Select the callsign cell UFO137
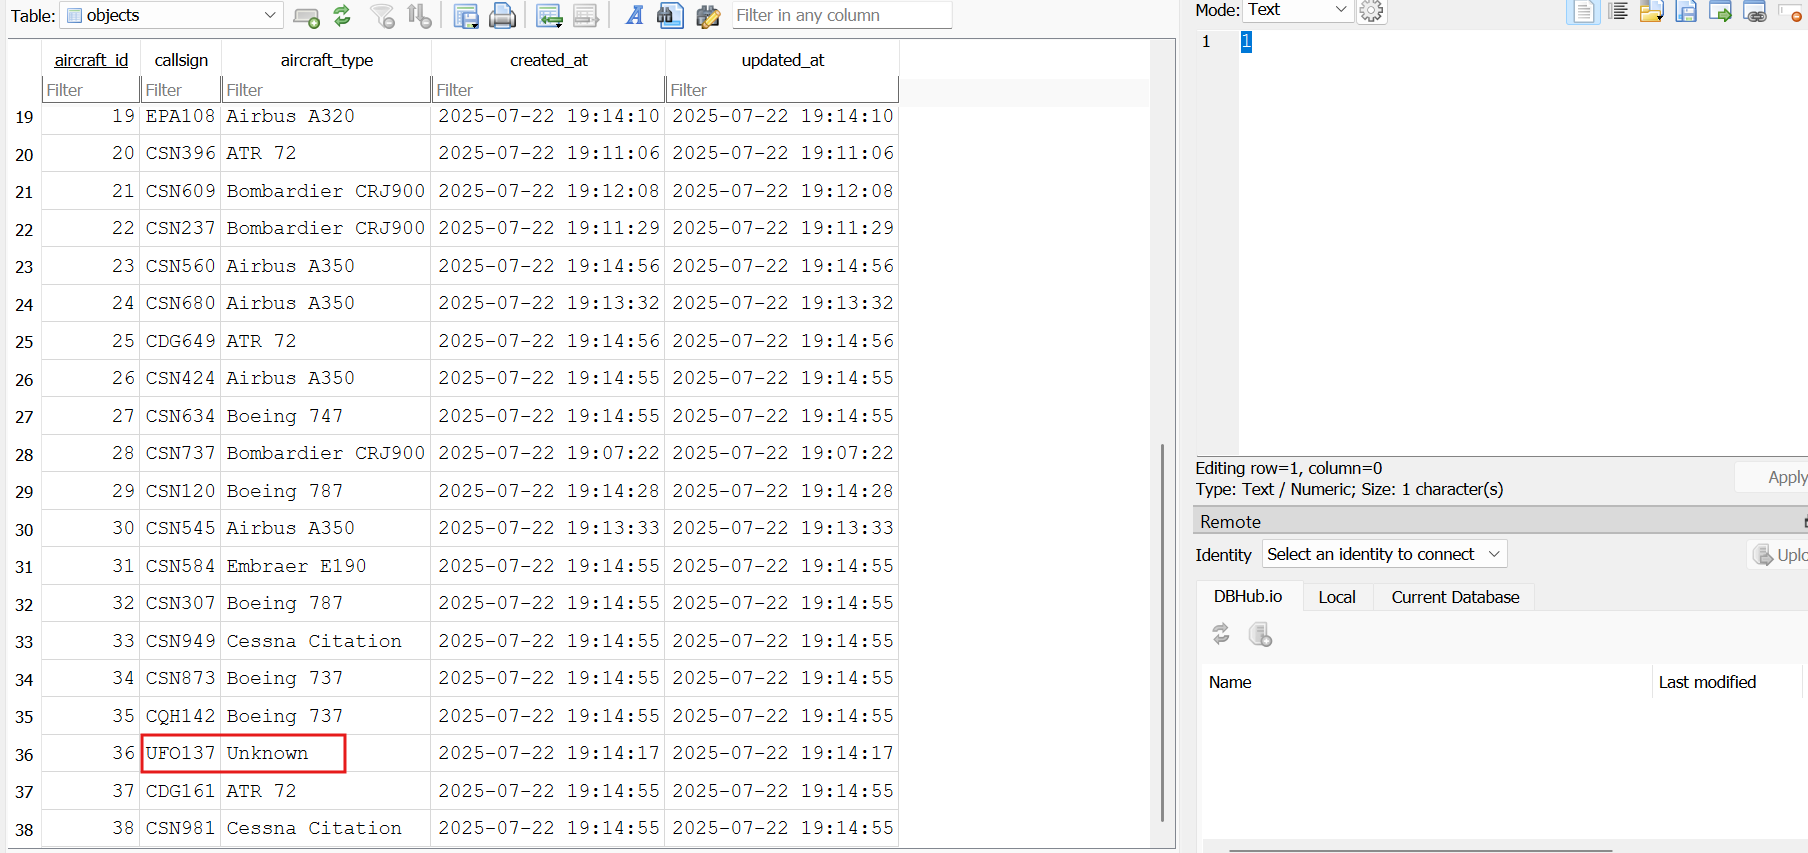 pyautogui.click(x=181, y=753)
